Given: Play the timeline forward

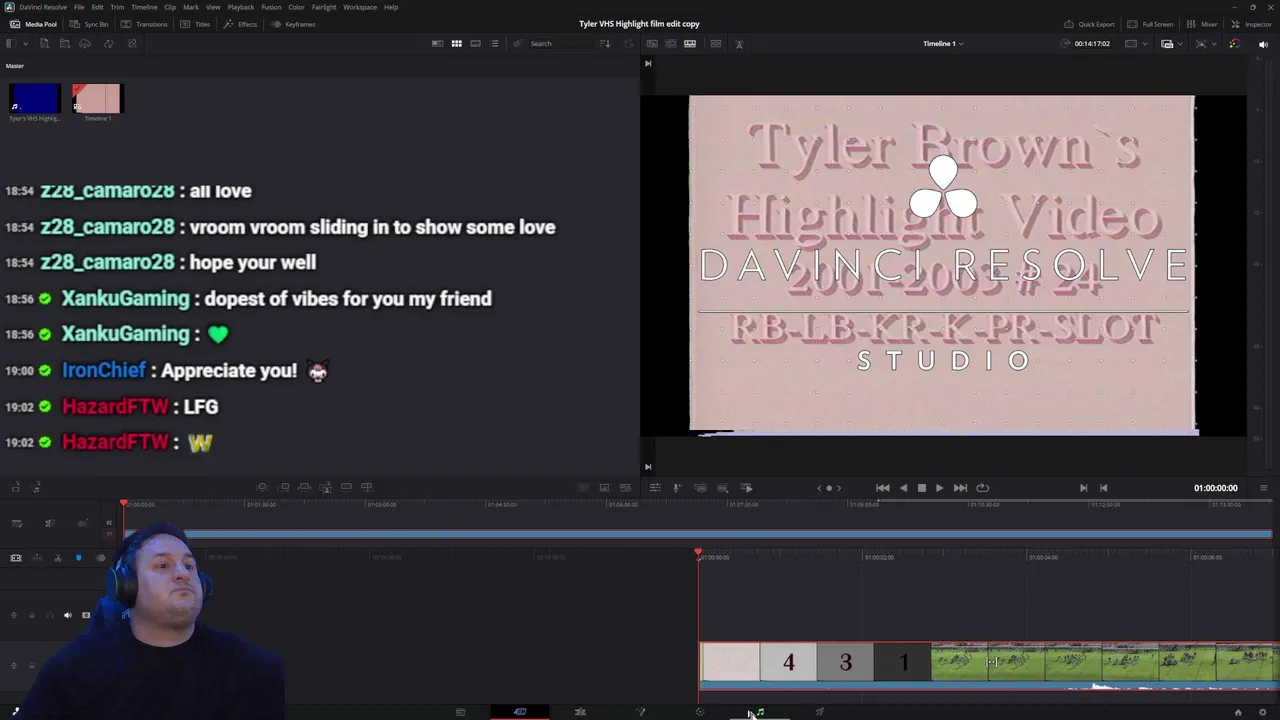Looking at the screenshot, I should (939, 488).
